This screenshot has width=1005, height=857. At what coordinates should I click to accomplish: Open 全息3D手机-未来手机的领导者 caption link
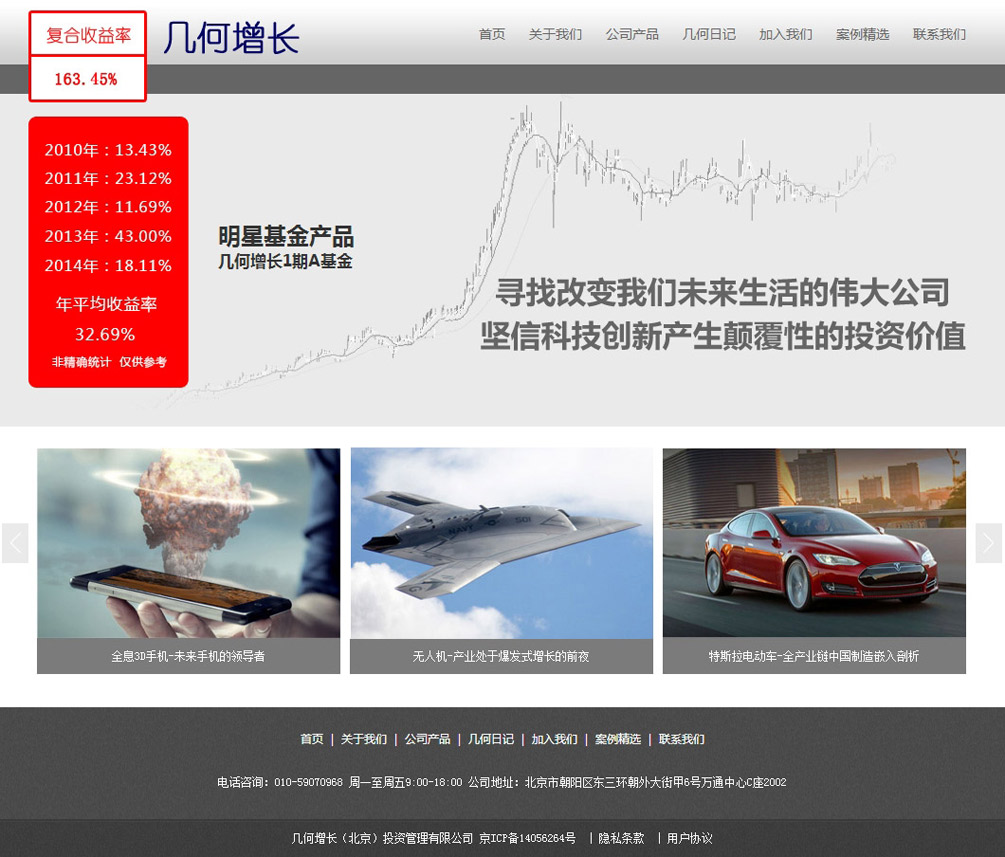click(x=188, y=656)
